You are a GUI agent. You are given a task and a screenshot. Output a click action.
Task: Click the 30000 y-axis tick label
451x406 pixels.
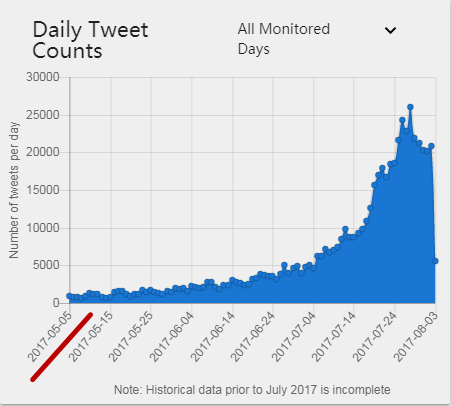point(43,77)
